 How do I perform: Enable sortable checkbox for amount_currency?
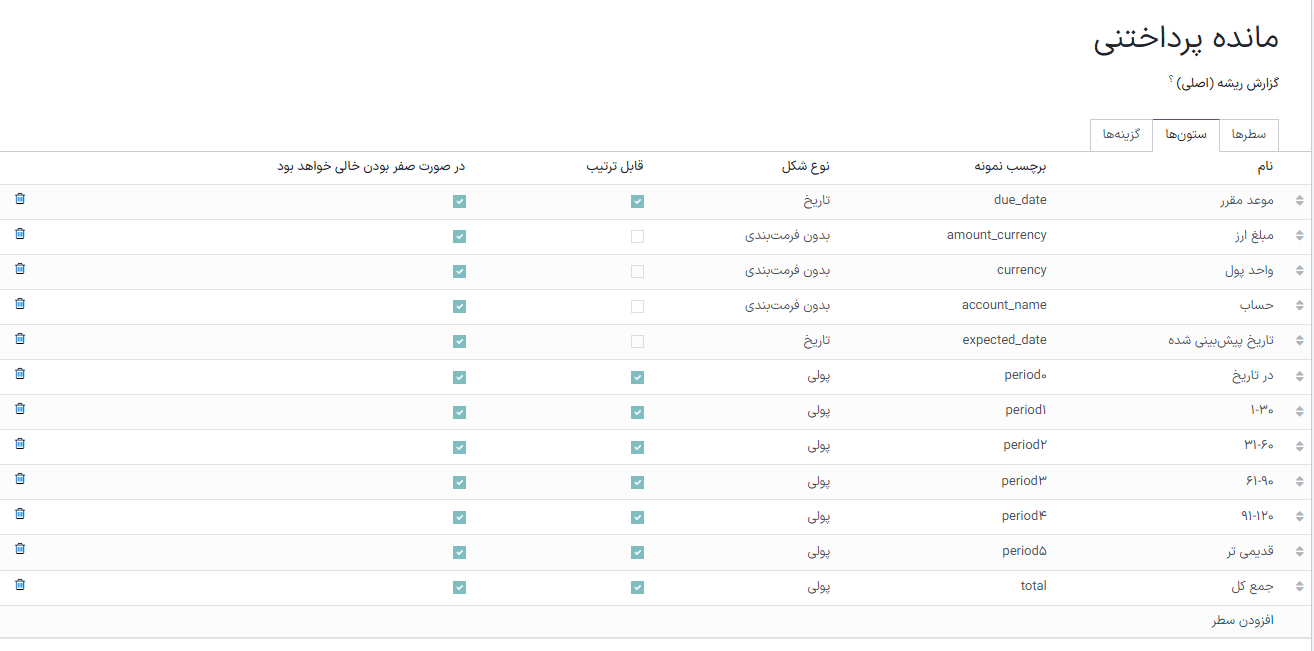tap(638, 237)
